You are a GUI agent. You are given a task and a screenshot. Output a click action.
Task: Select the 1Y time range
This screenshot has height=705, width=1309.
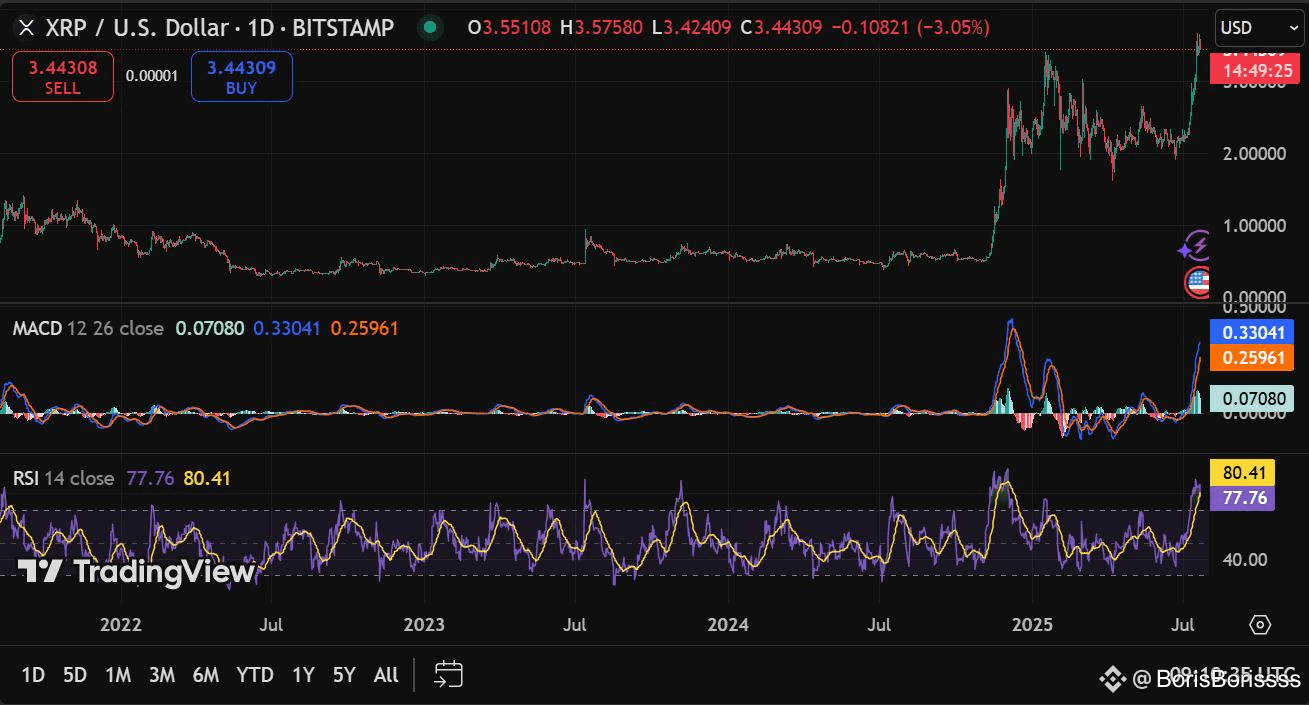(303, 675)
